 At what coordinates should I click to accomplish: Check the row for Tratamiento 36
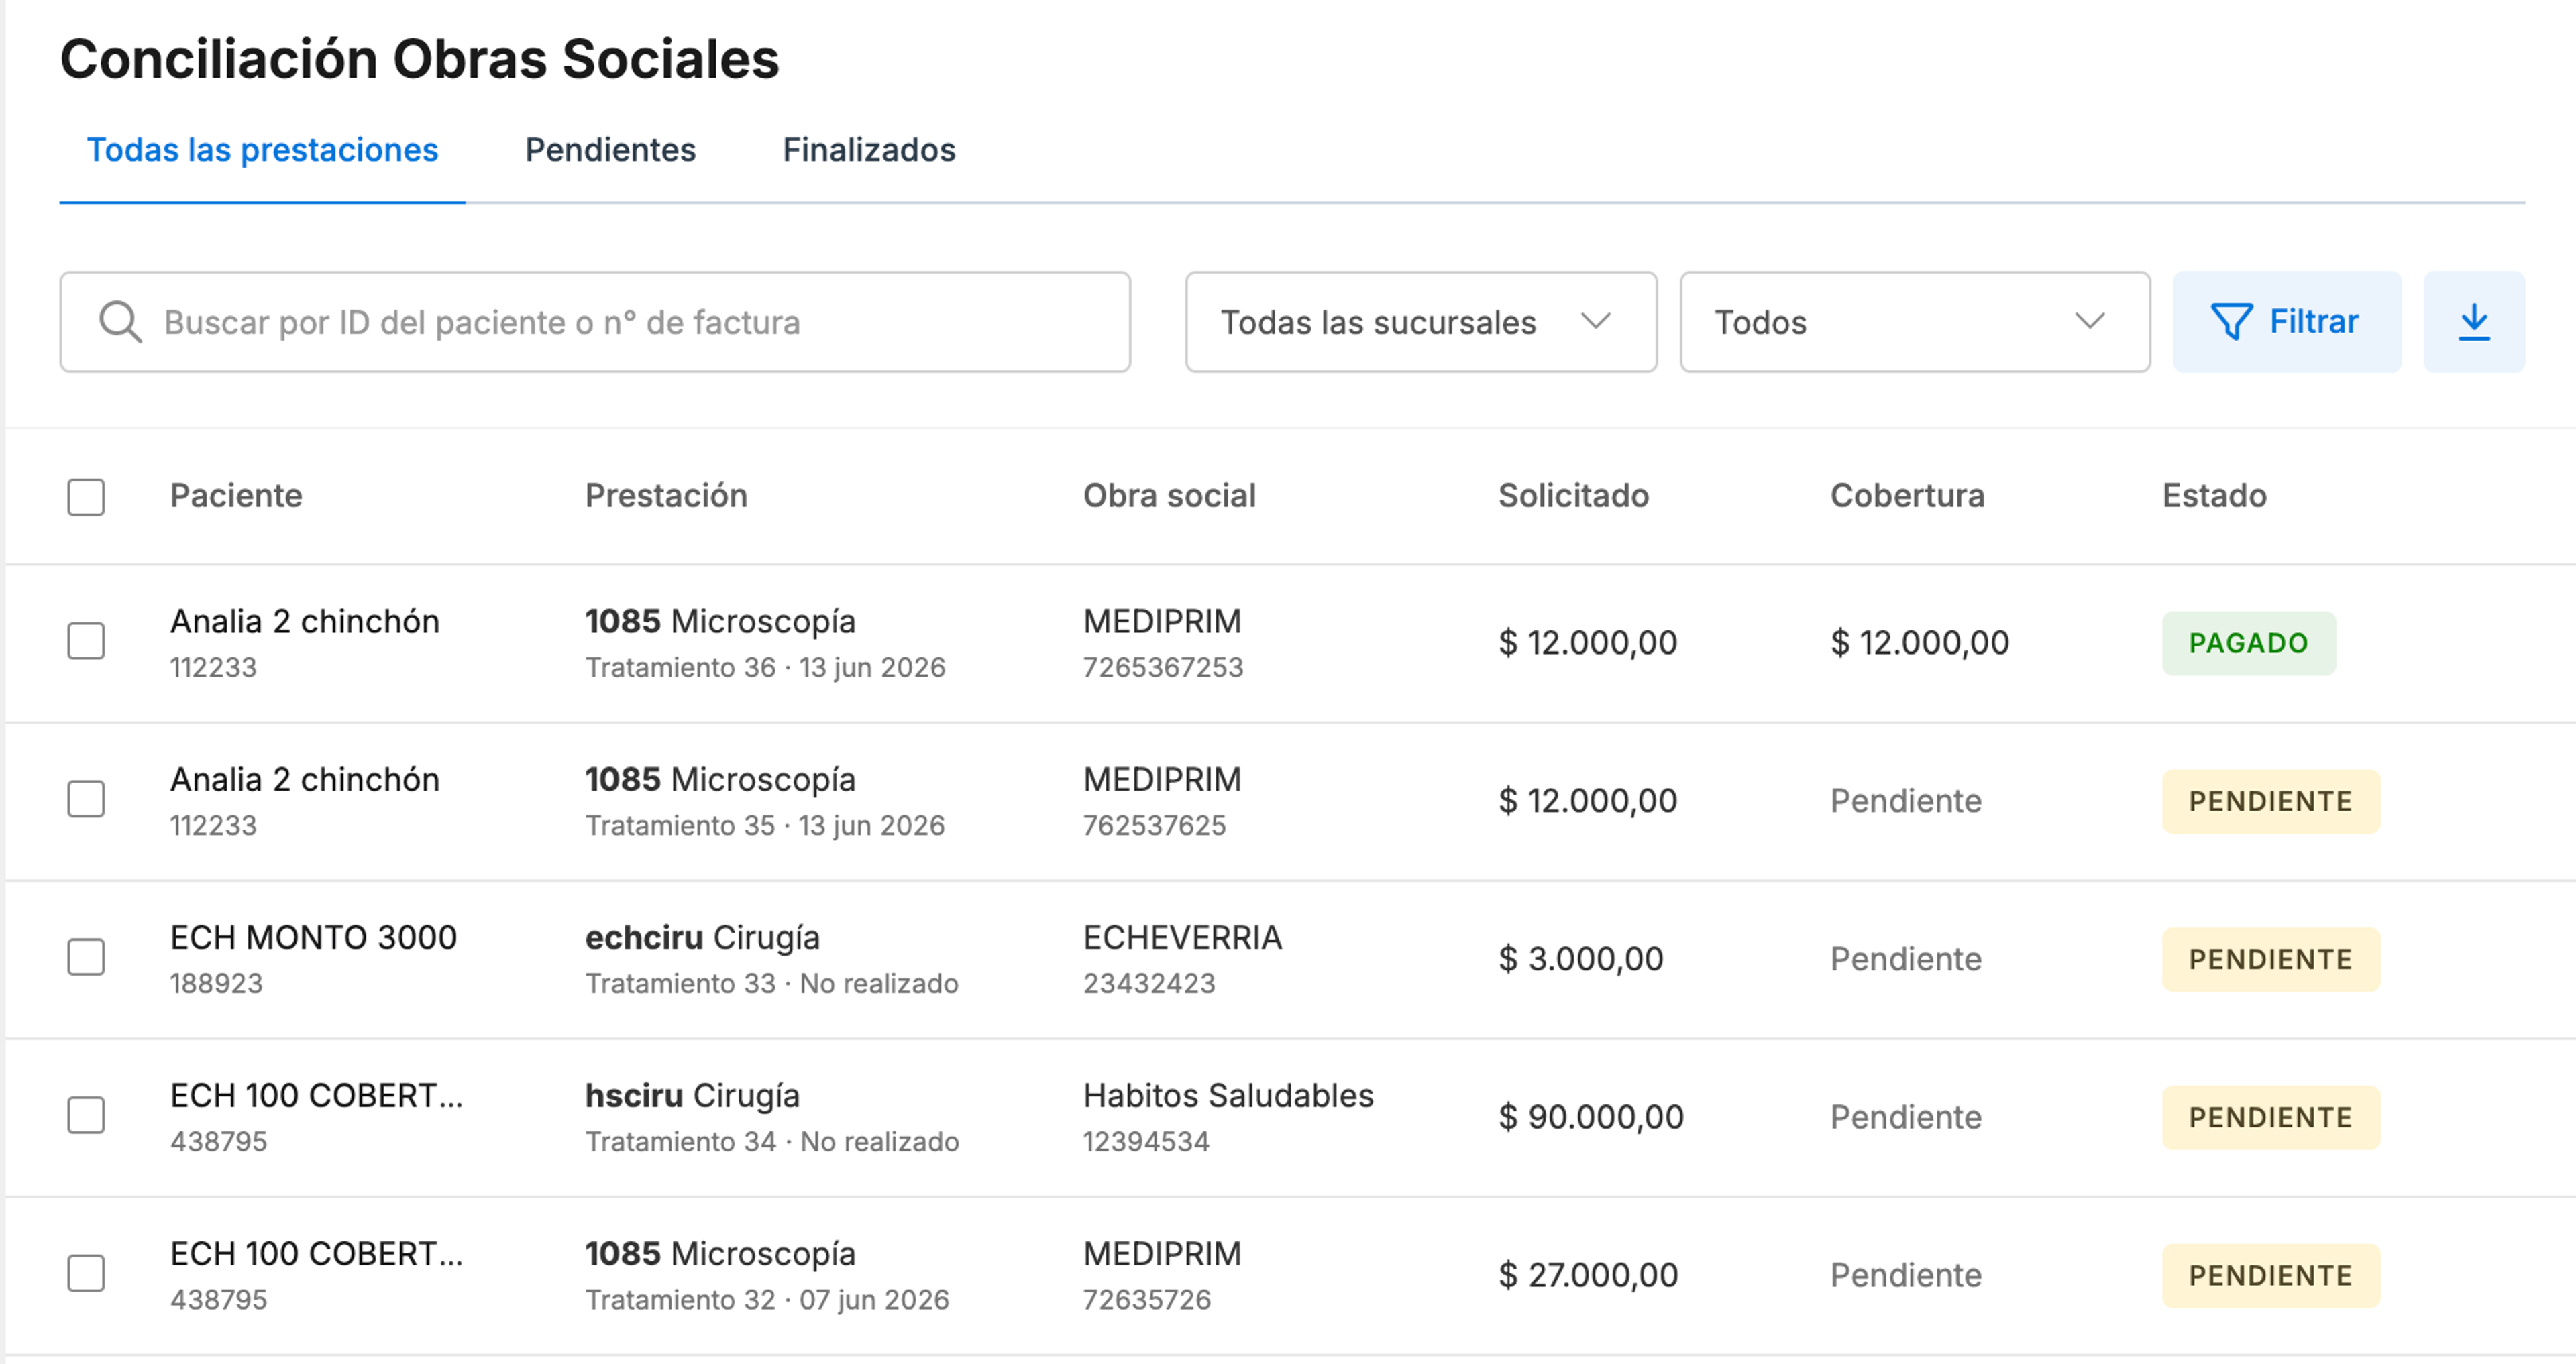[86, 641]
